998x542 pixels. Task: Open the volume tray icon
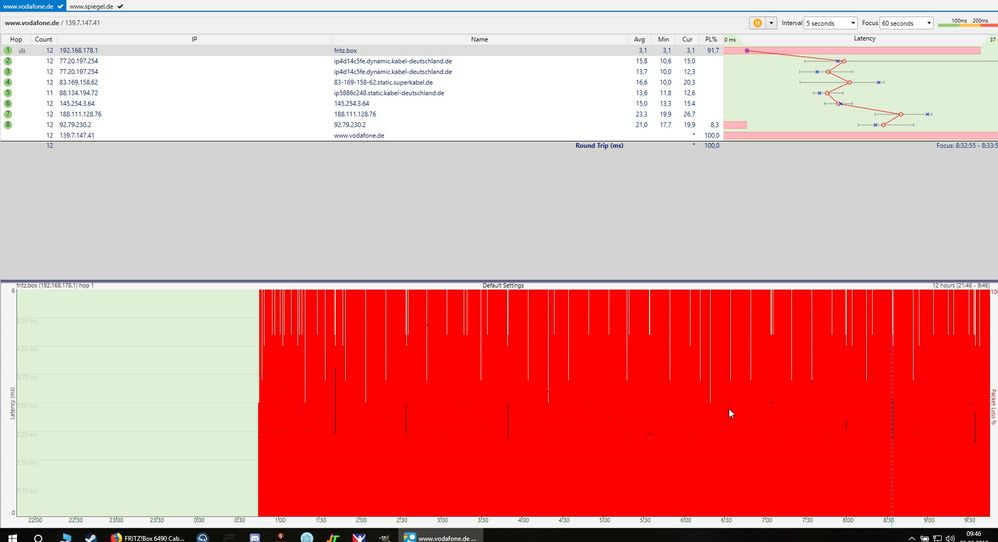click(950, 538)
